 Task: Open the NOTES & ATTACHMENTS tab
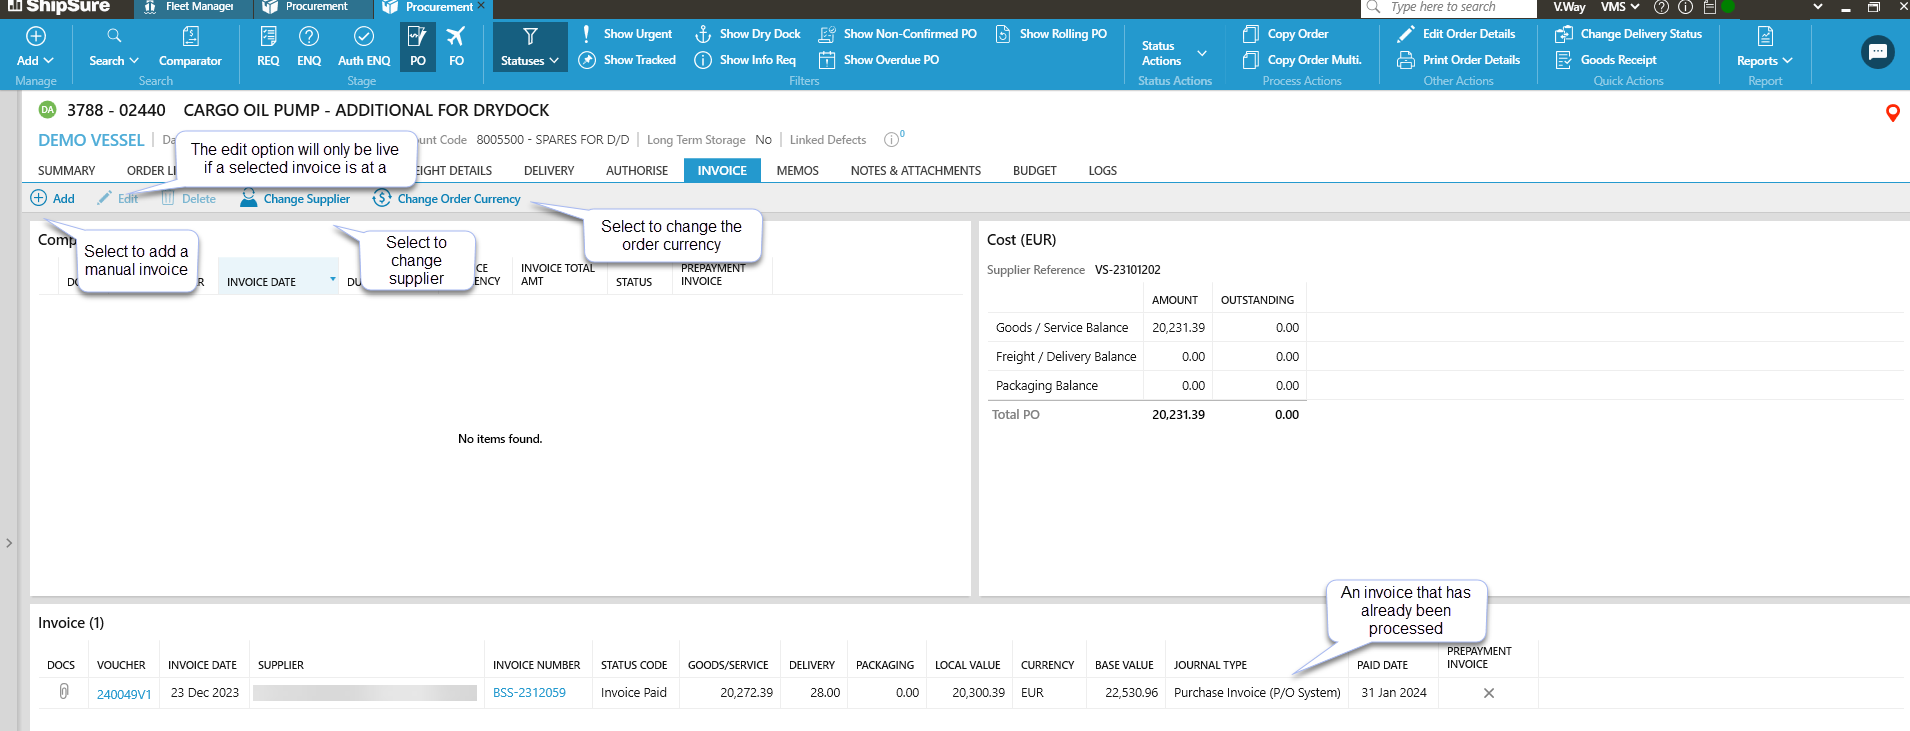coord(915,171)
